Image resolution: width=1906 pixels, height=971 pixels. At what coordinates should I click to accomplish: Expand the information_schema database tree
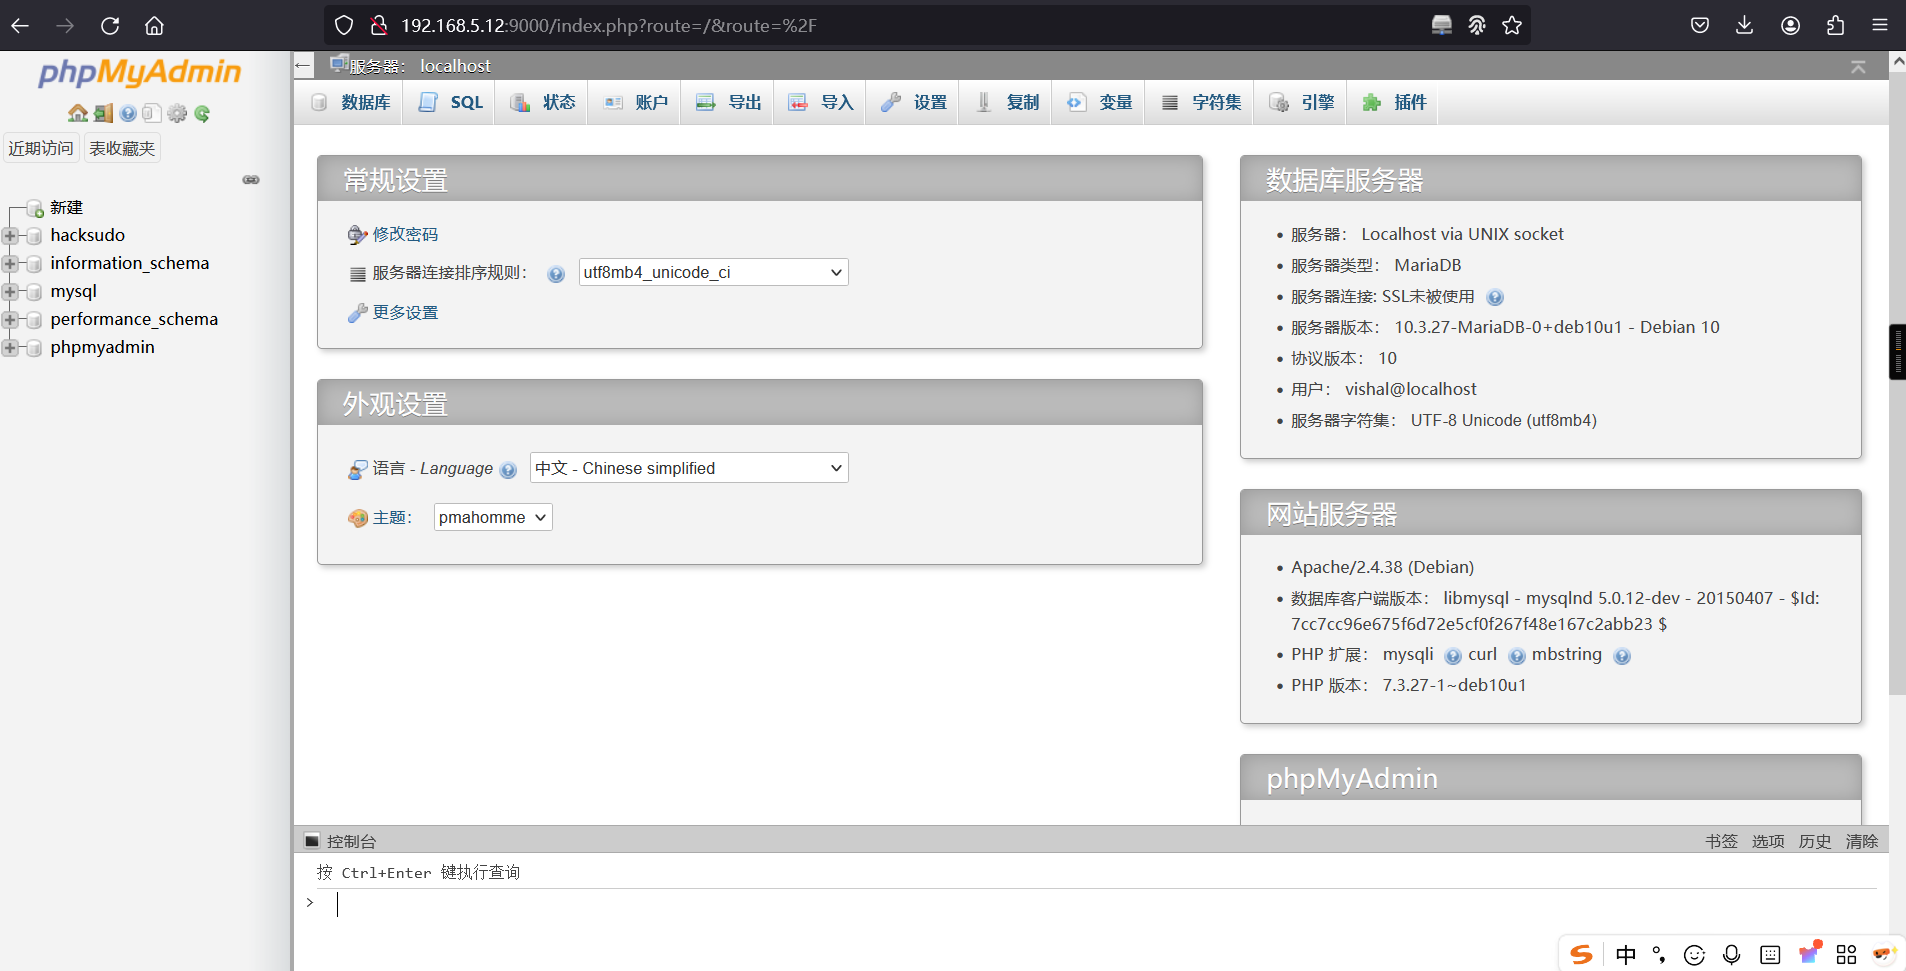click(x=10, y=264)
